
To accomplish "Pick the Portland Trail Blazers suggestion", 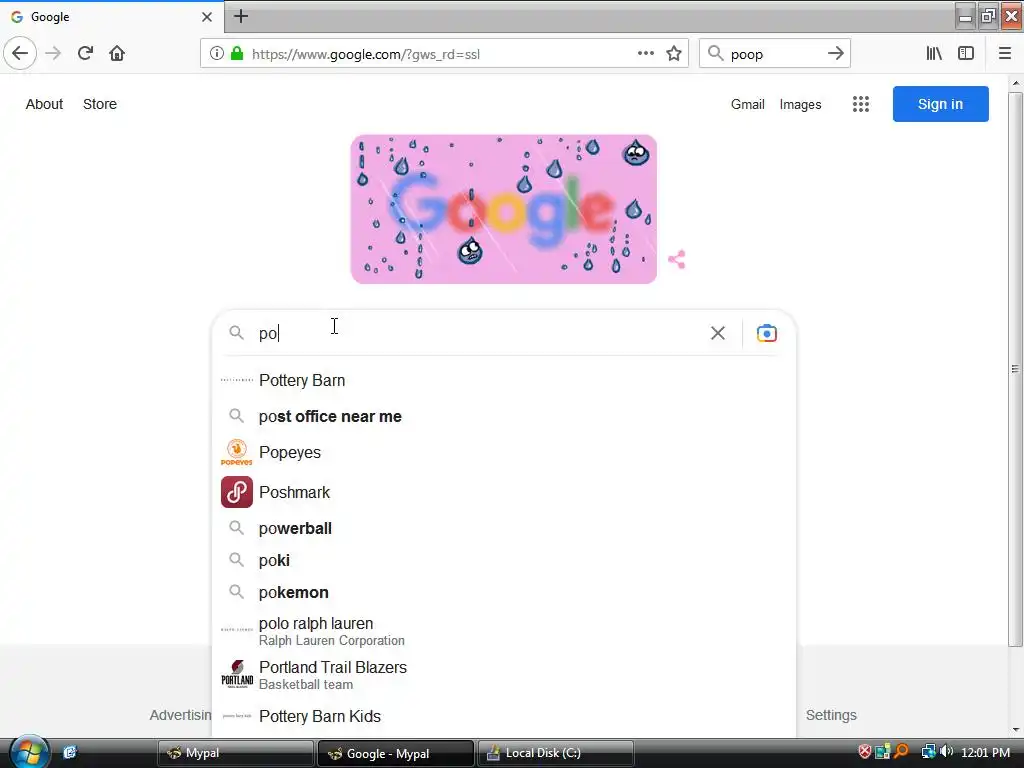I will pos(504,675).
